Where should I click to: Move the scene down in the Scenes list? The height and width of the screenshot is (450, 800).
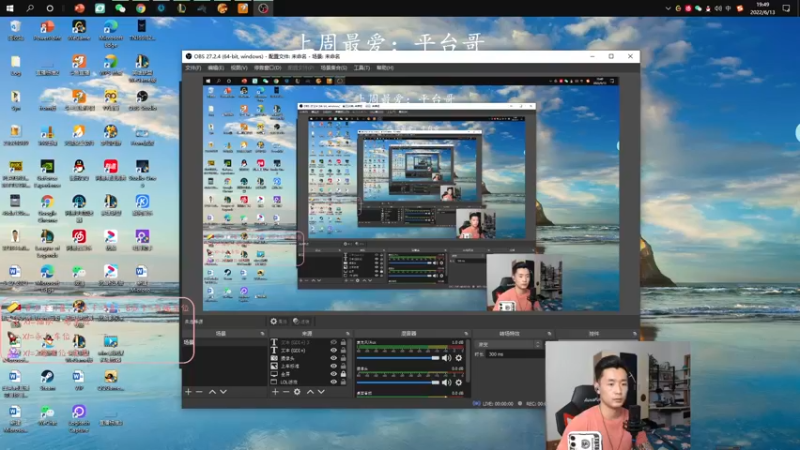click(223, 392)
